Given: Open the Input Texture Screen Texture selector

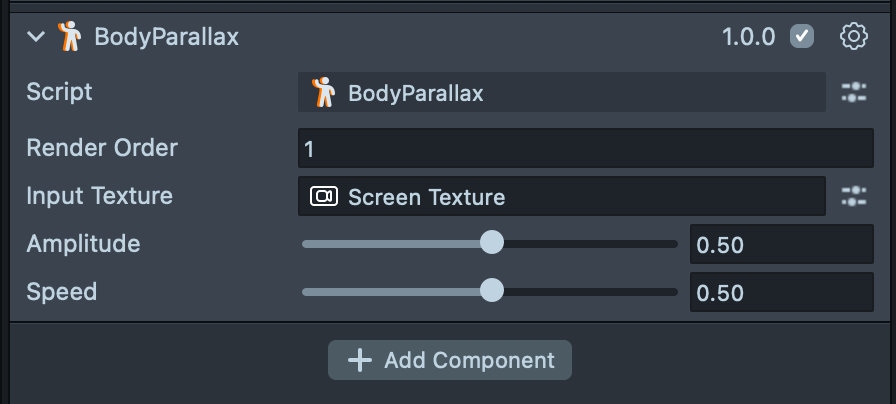Looking at the screenshot, I should coord(560,197).
